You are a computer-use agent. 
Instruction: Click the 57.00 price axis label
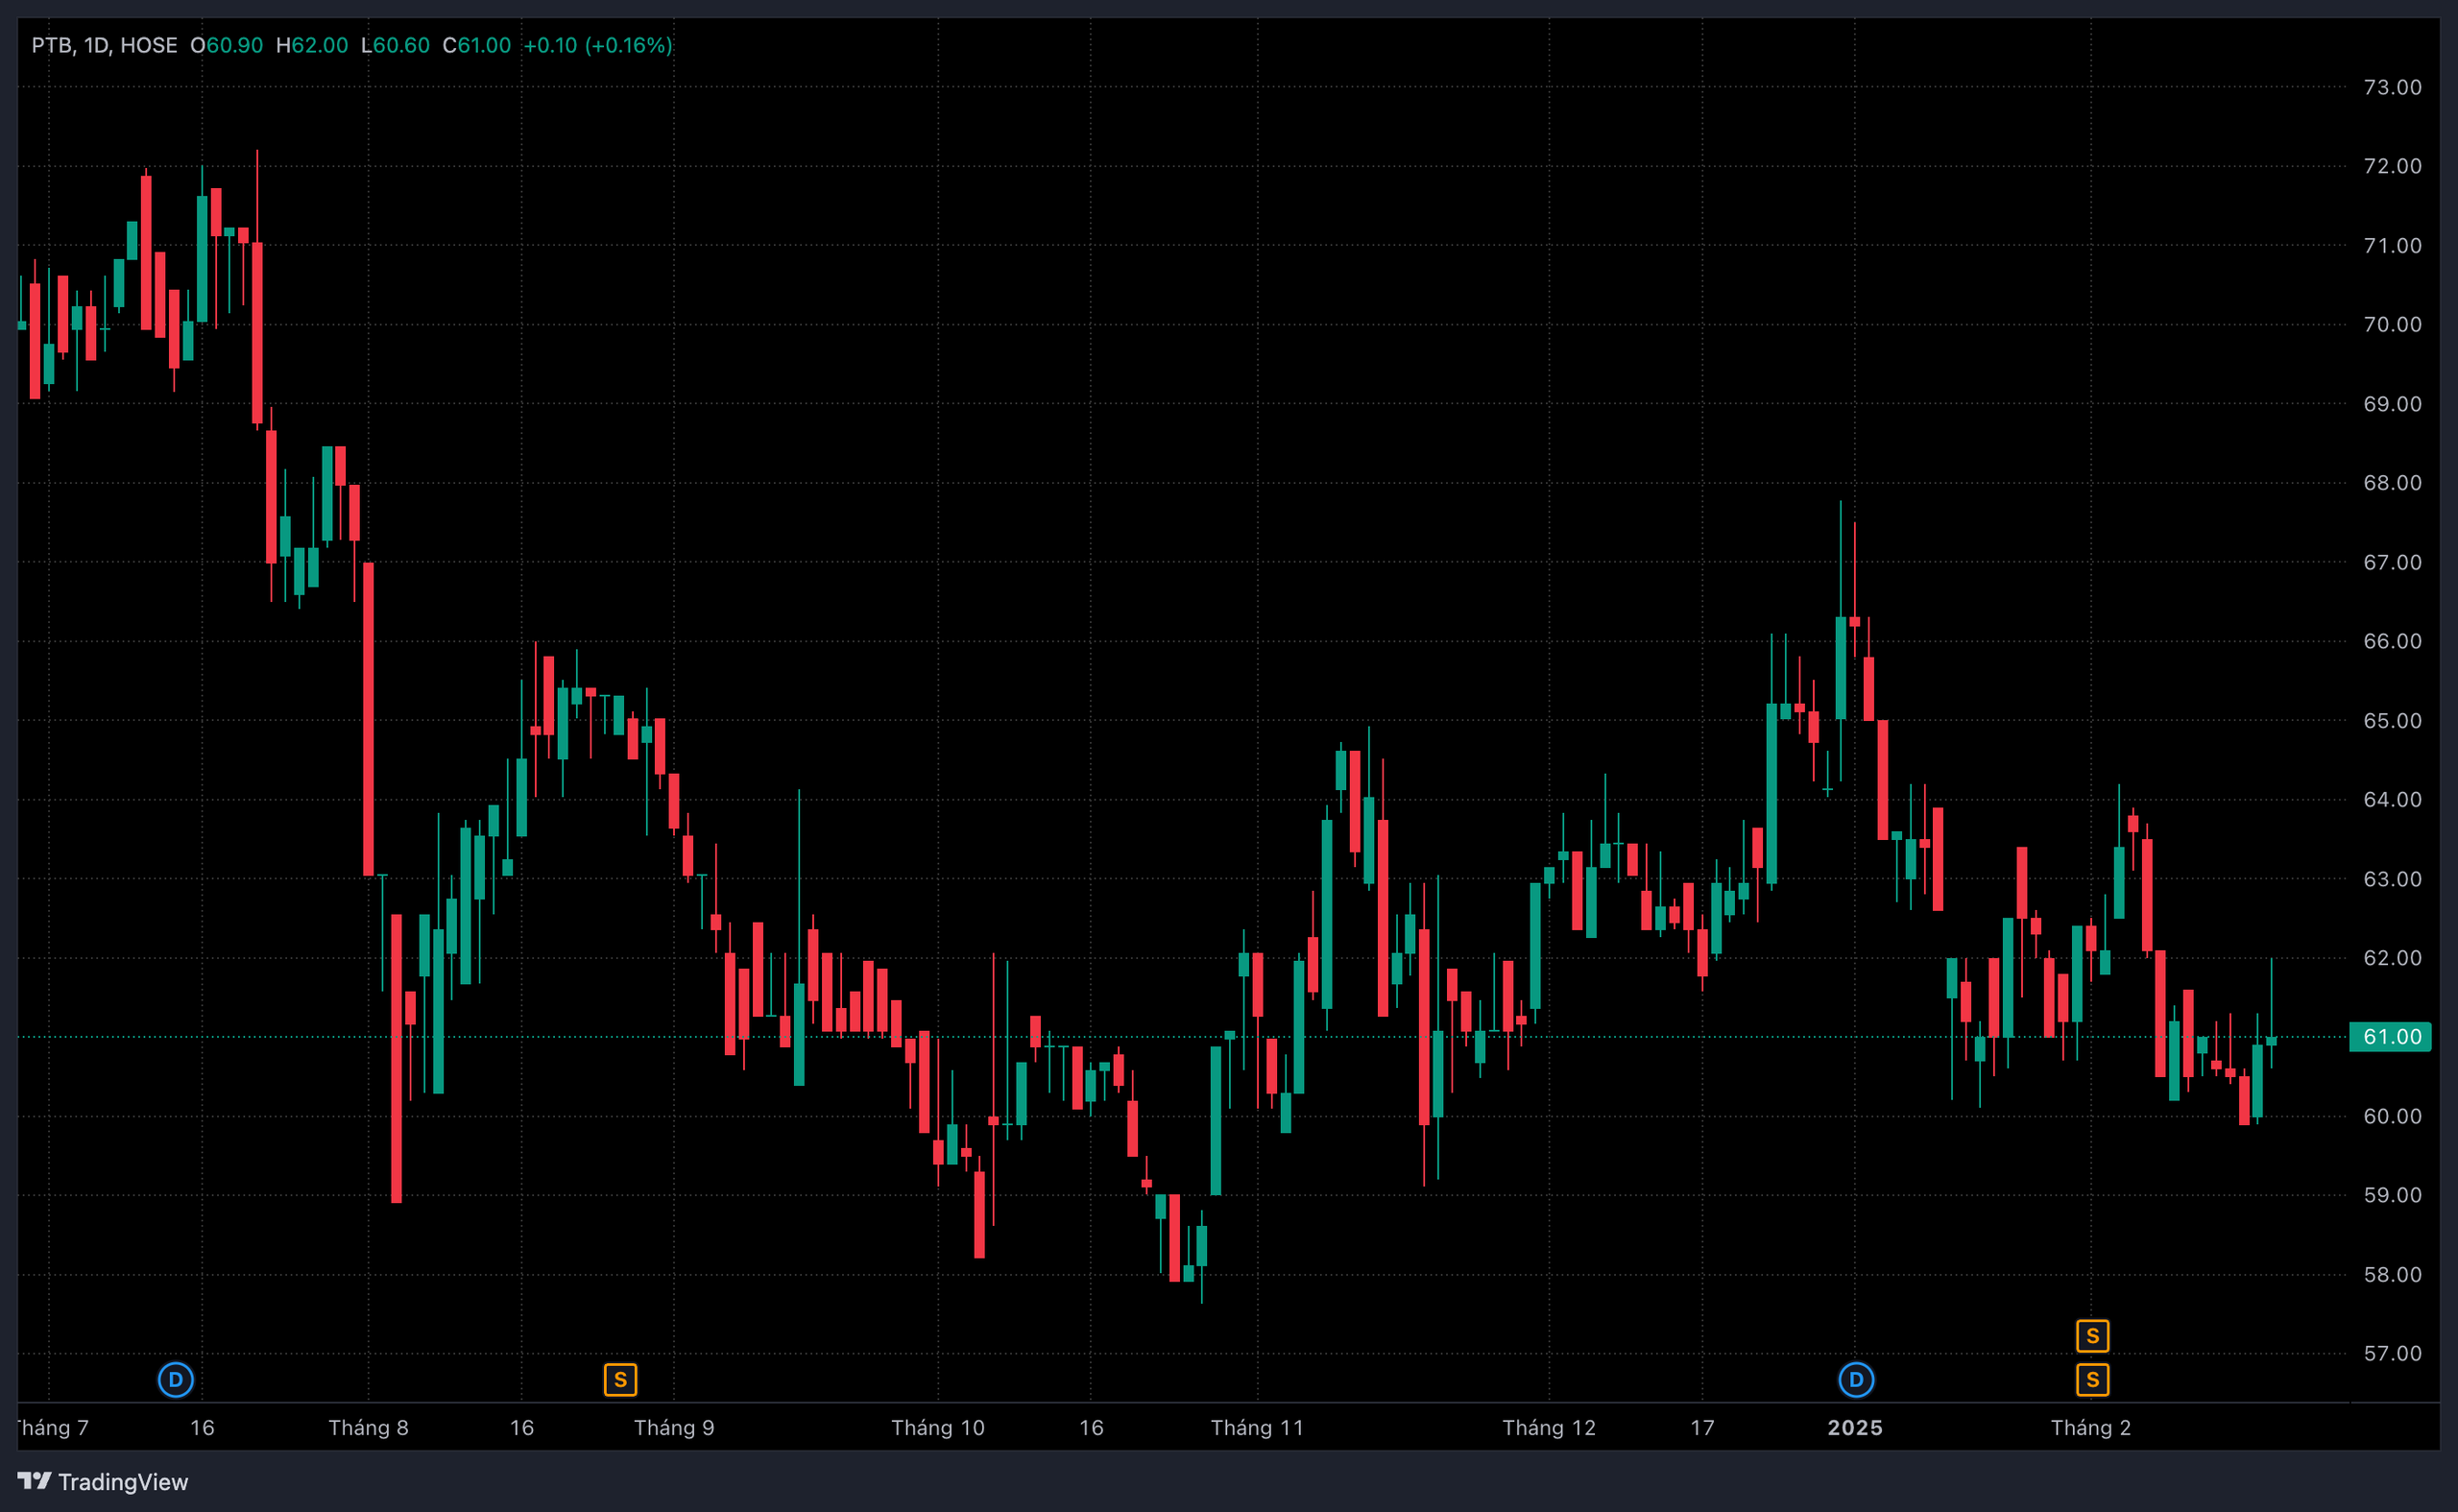tap(2392, 1353)
